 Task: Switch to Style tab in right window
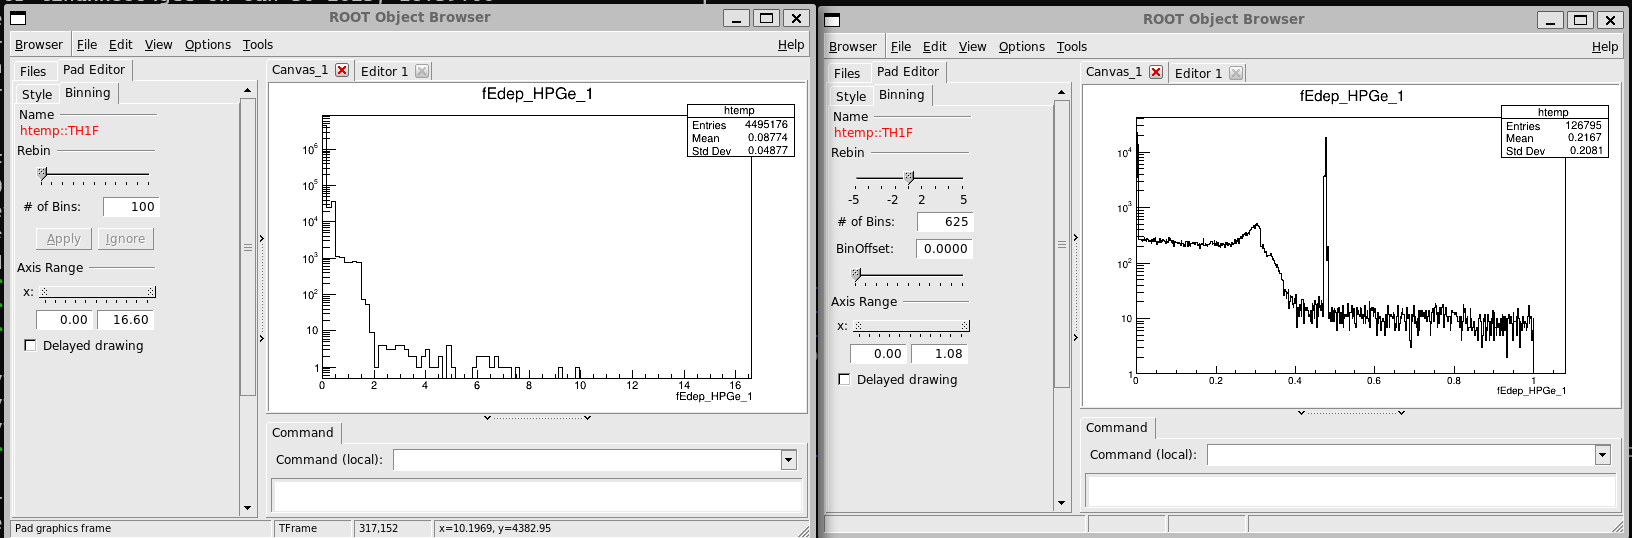pos(851,96)
